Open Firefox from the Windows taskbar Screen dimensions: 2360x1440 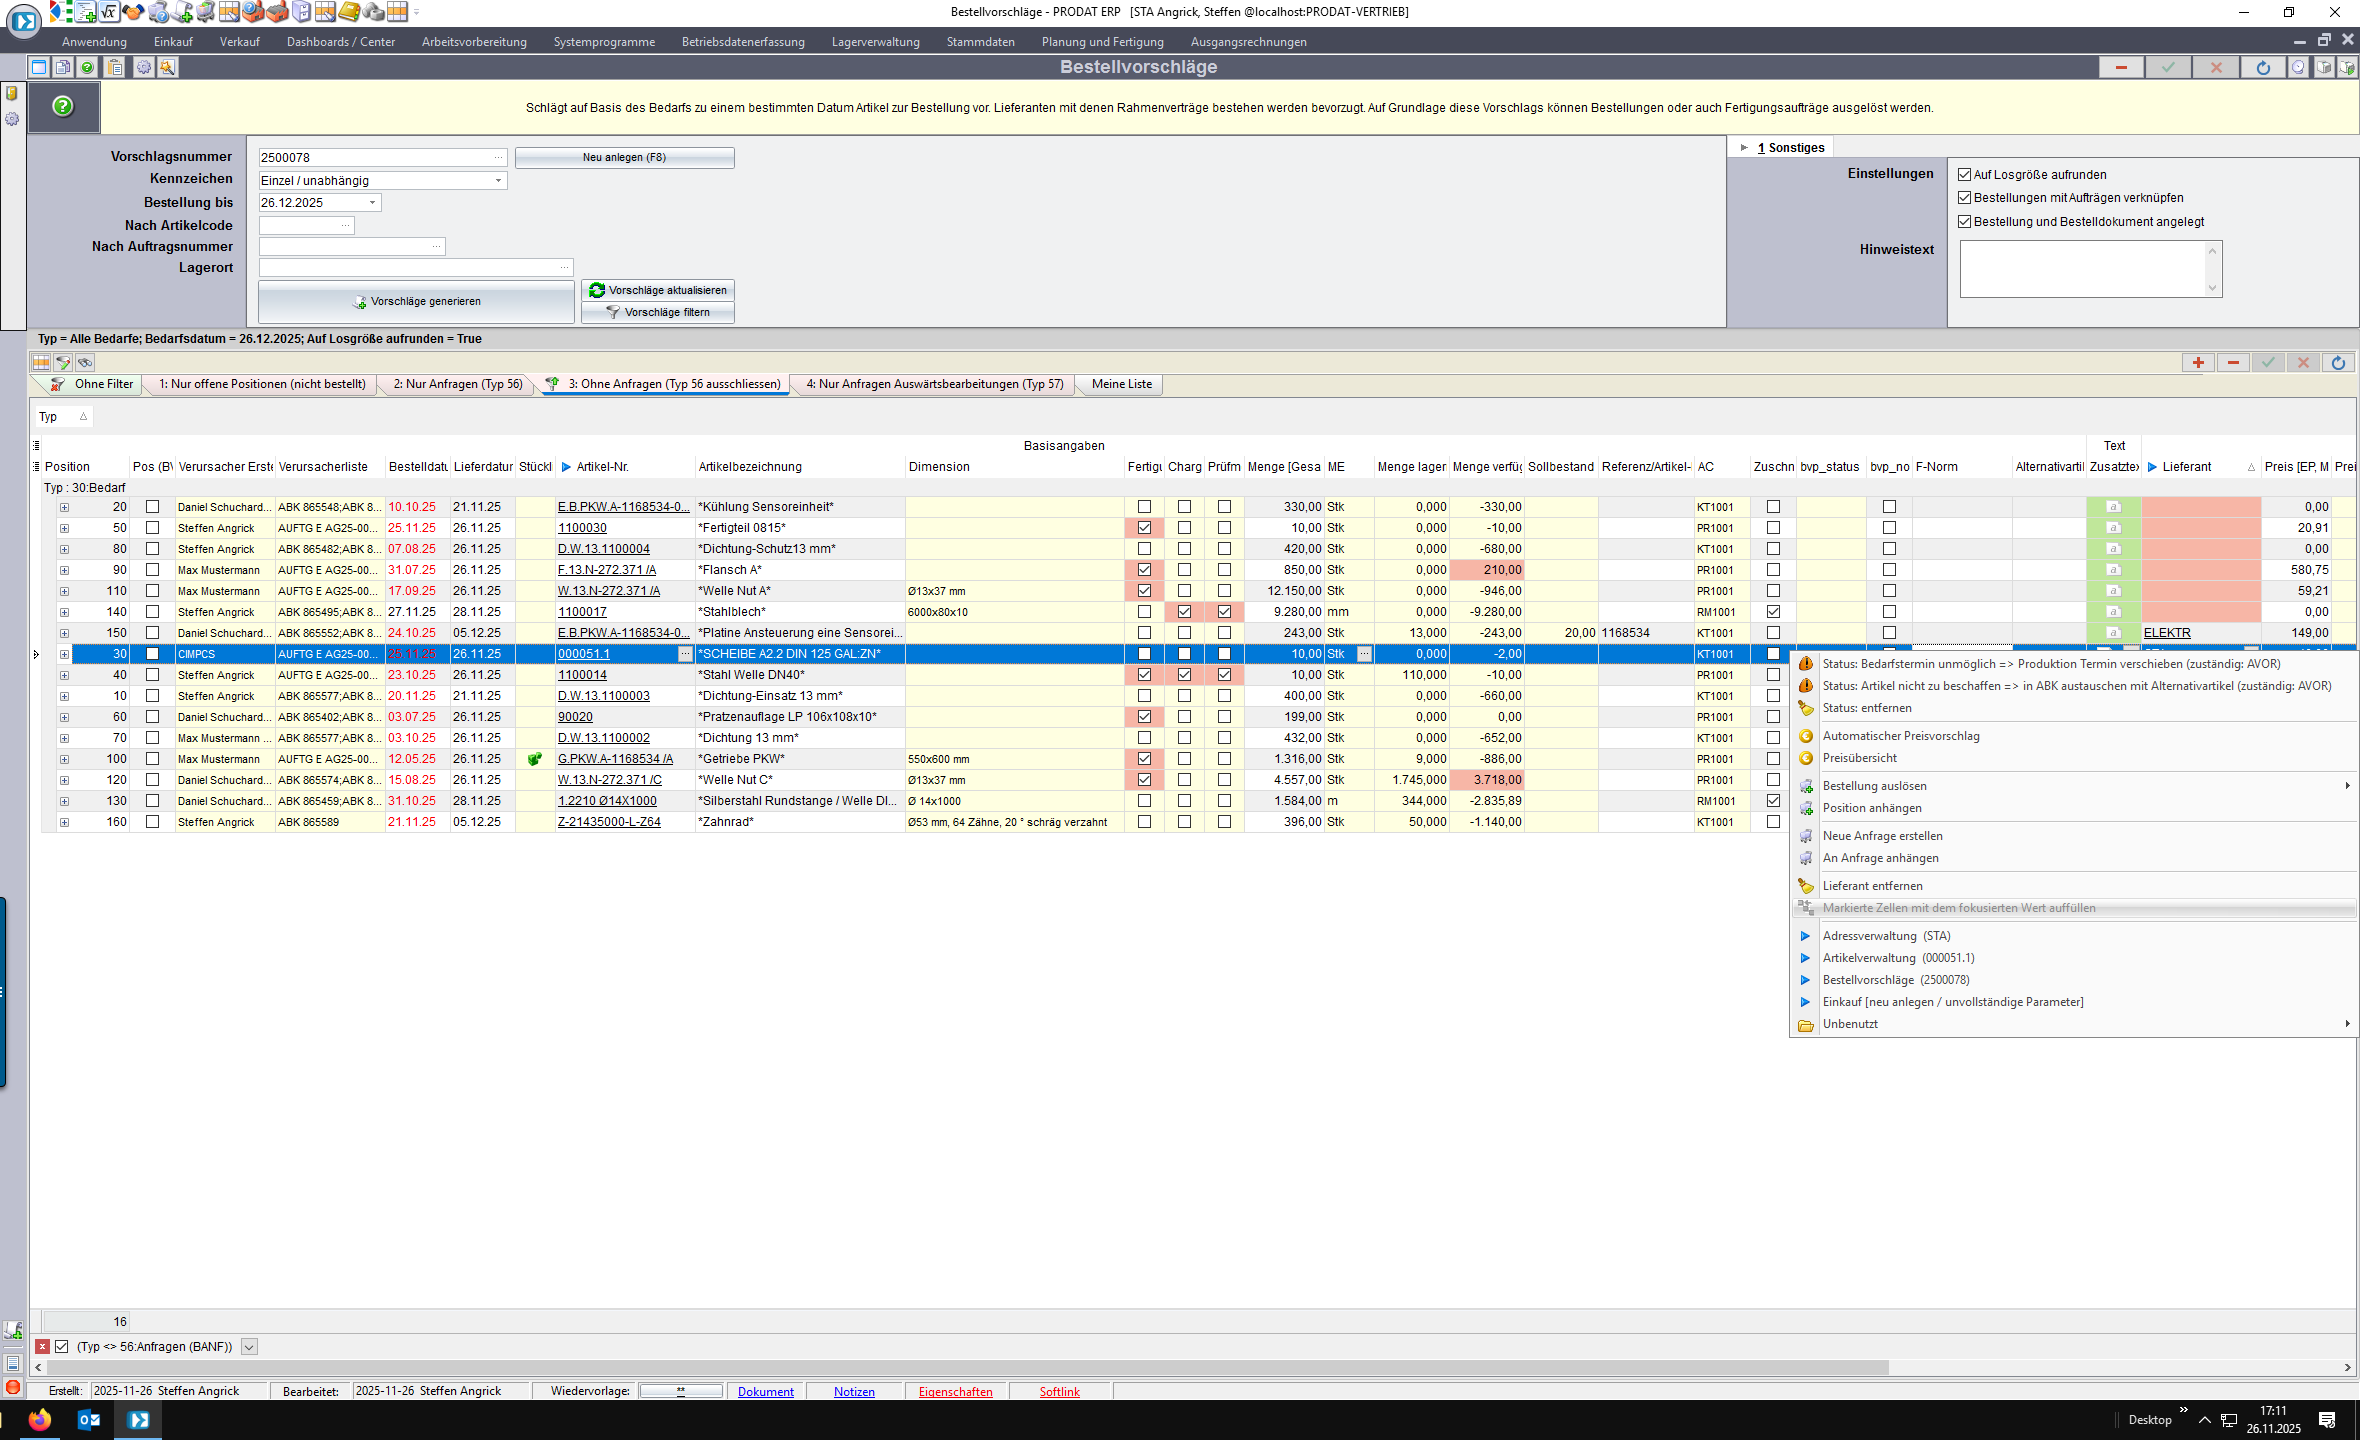tap(40, 1419)
